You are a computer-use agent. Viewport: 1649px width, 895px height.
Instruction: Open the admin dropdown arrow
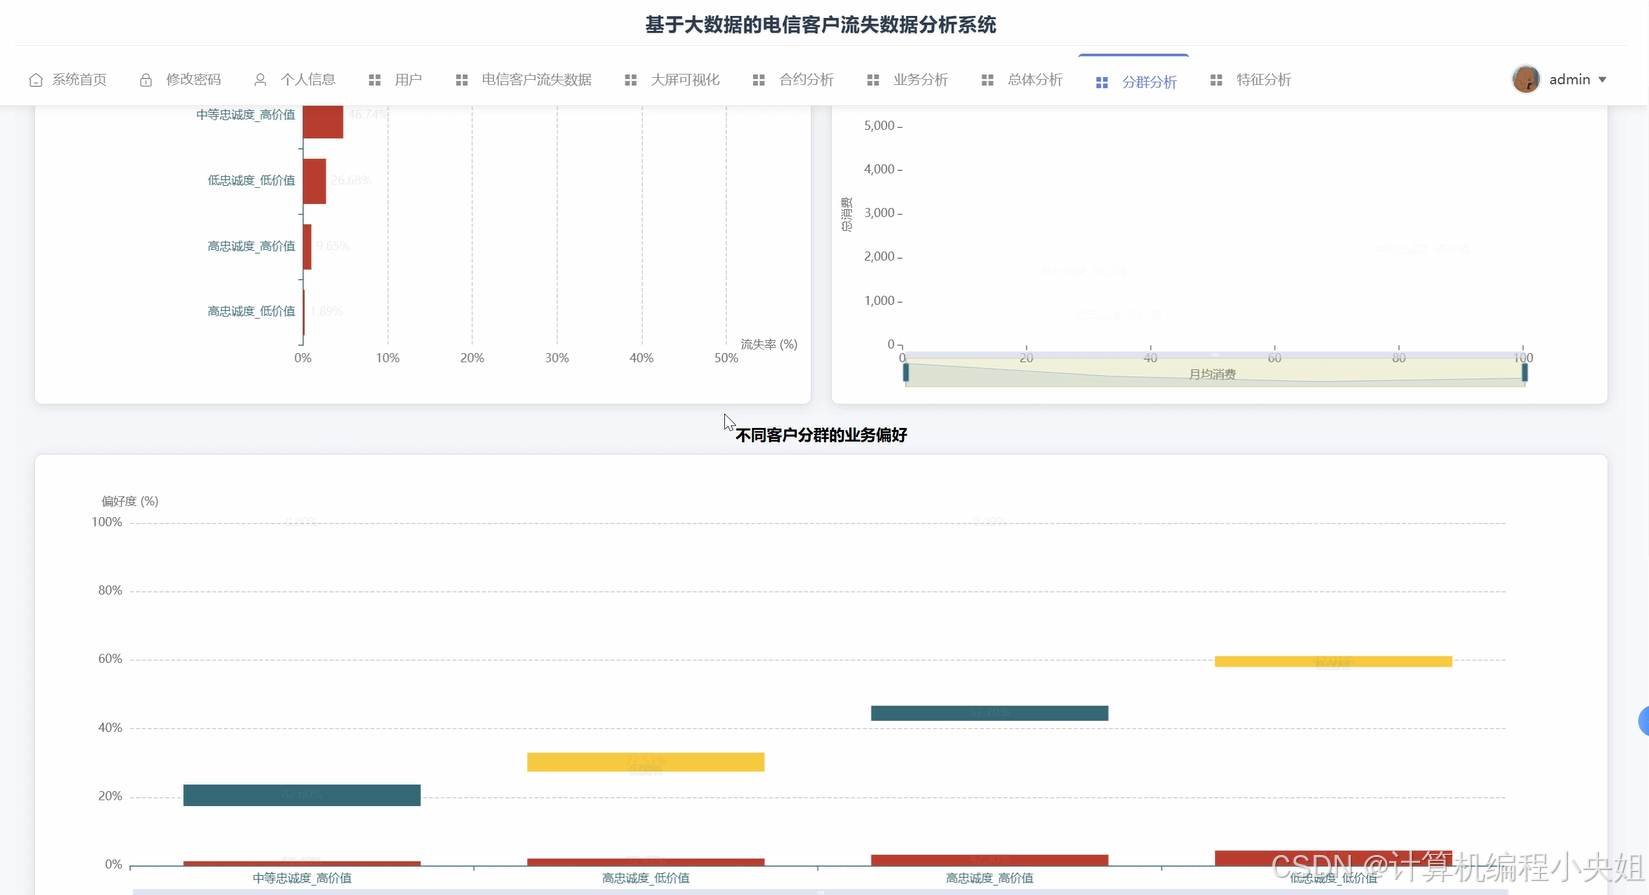point(1602,80)
